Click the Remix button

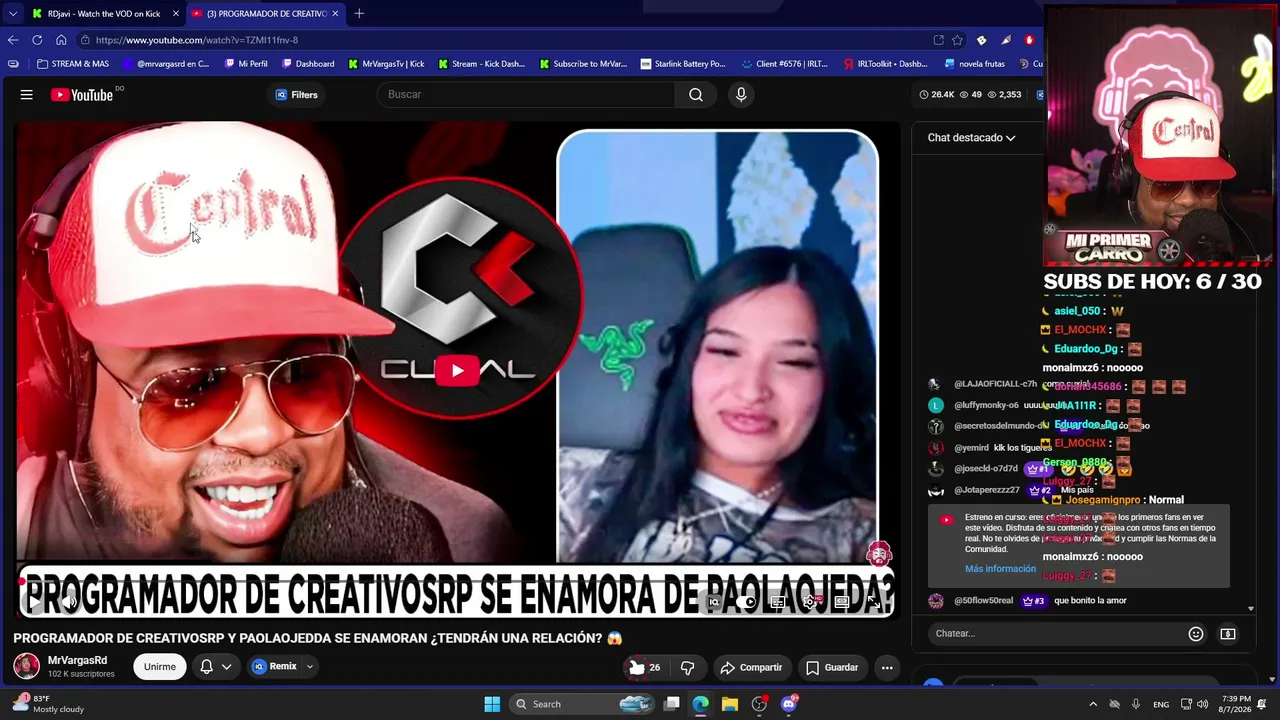click(x=275, y=667)
